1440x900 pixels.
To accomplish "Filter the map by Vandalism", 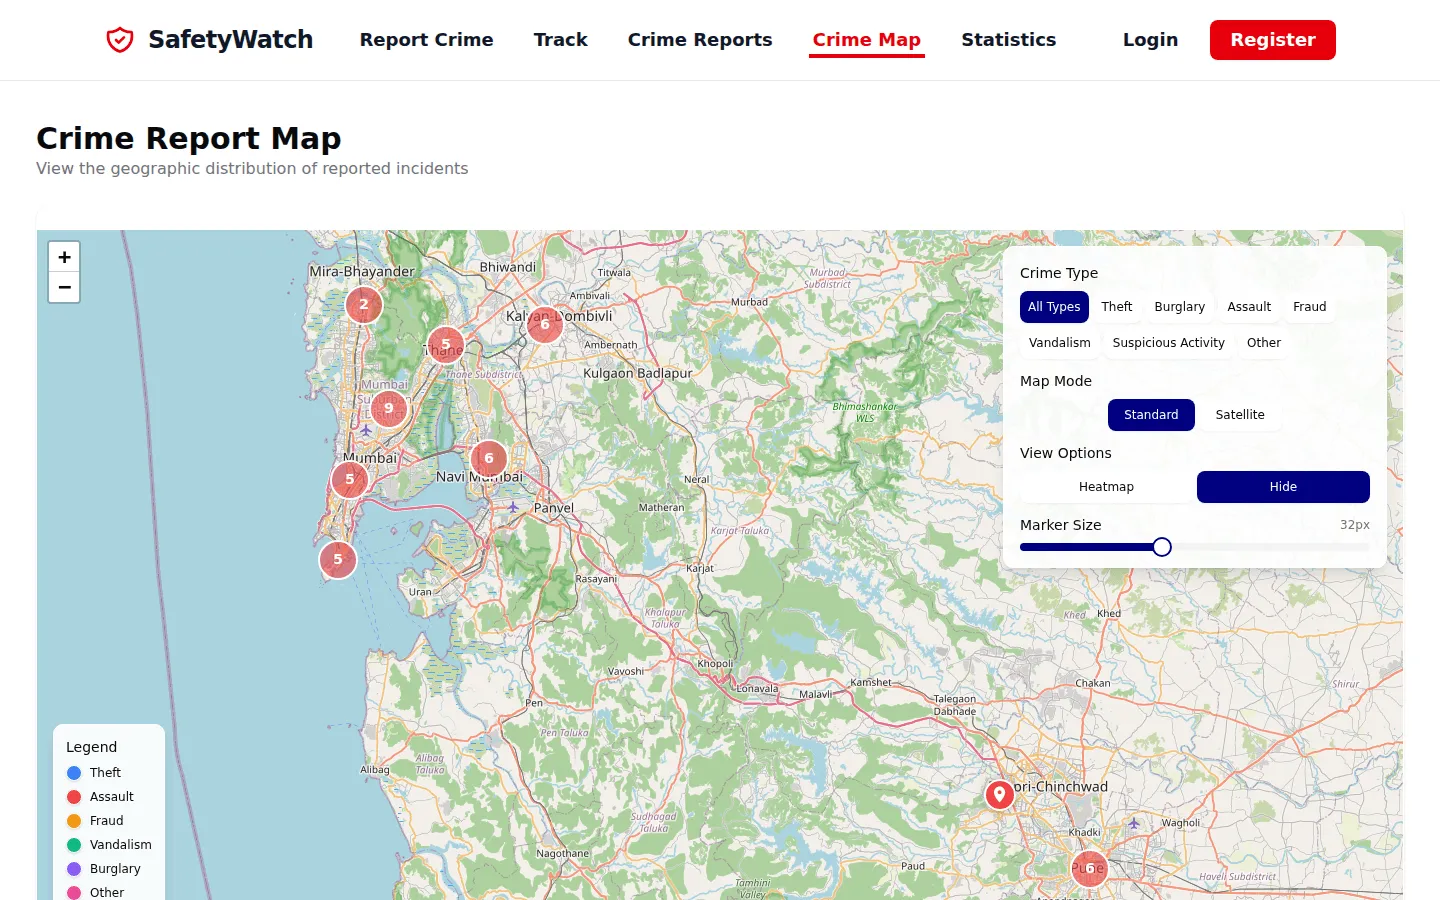I will (x=1060, y=343).
